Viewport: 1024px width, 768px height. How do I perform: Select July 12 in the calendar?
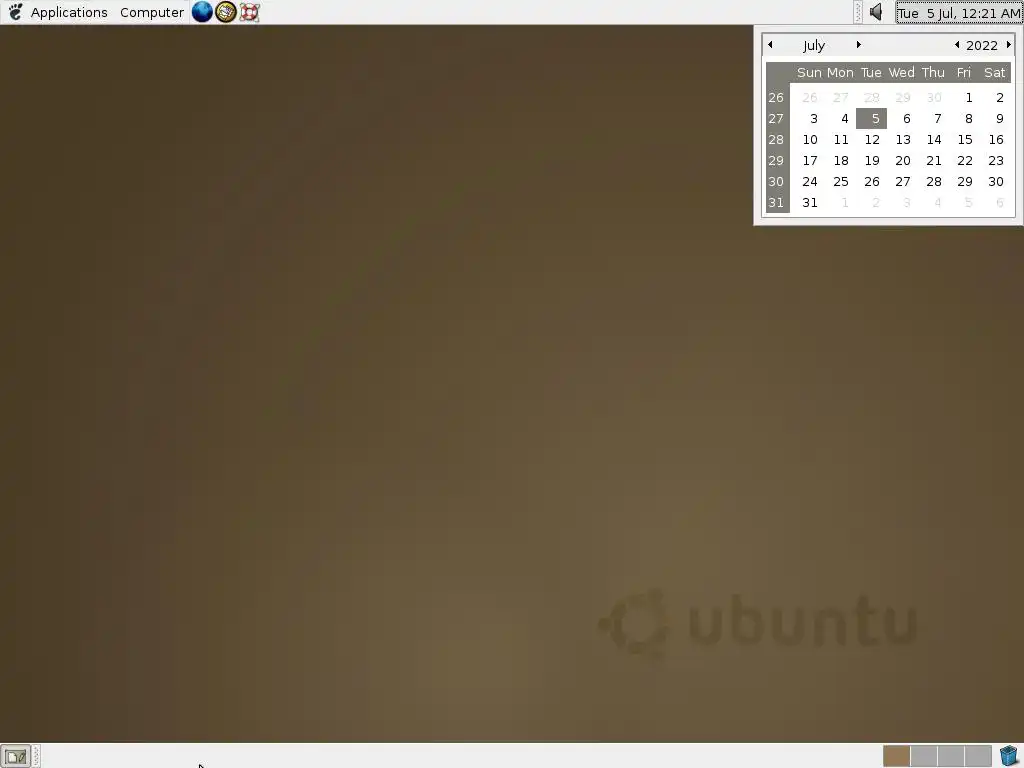(871, 139)
